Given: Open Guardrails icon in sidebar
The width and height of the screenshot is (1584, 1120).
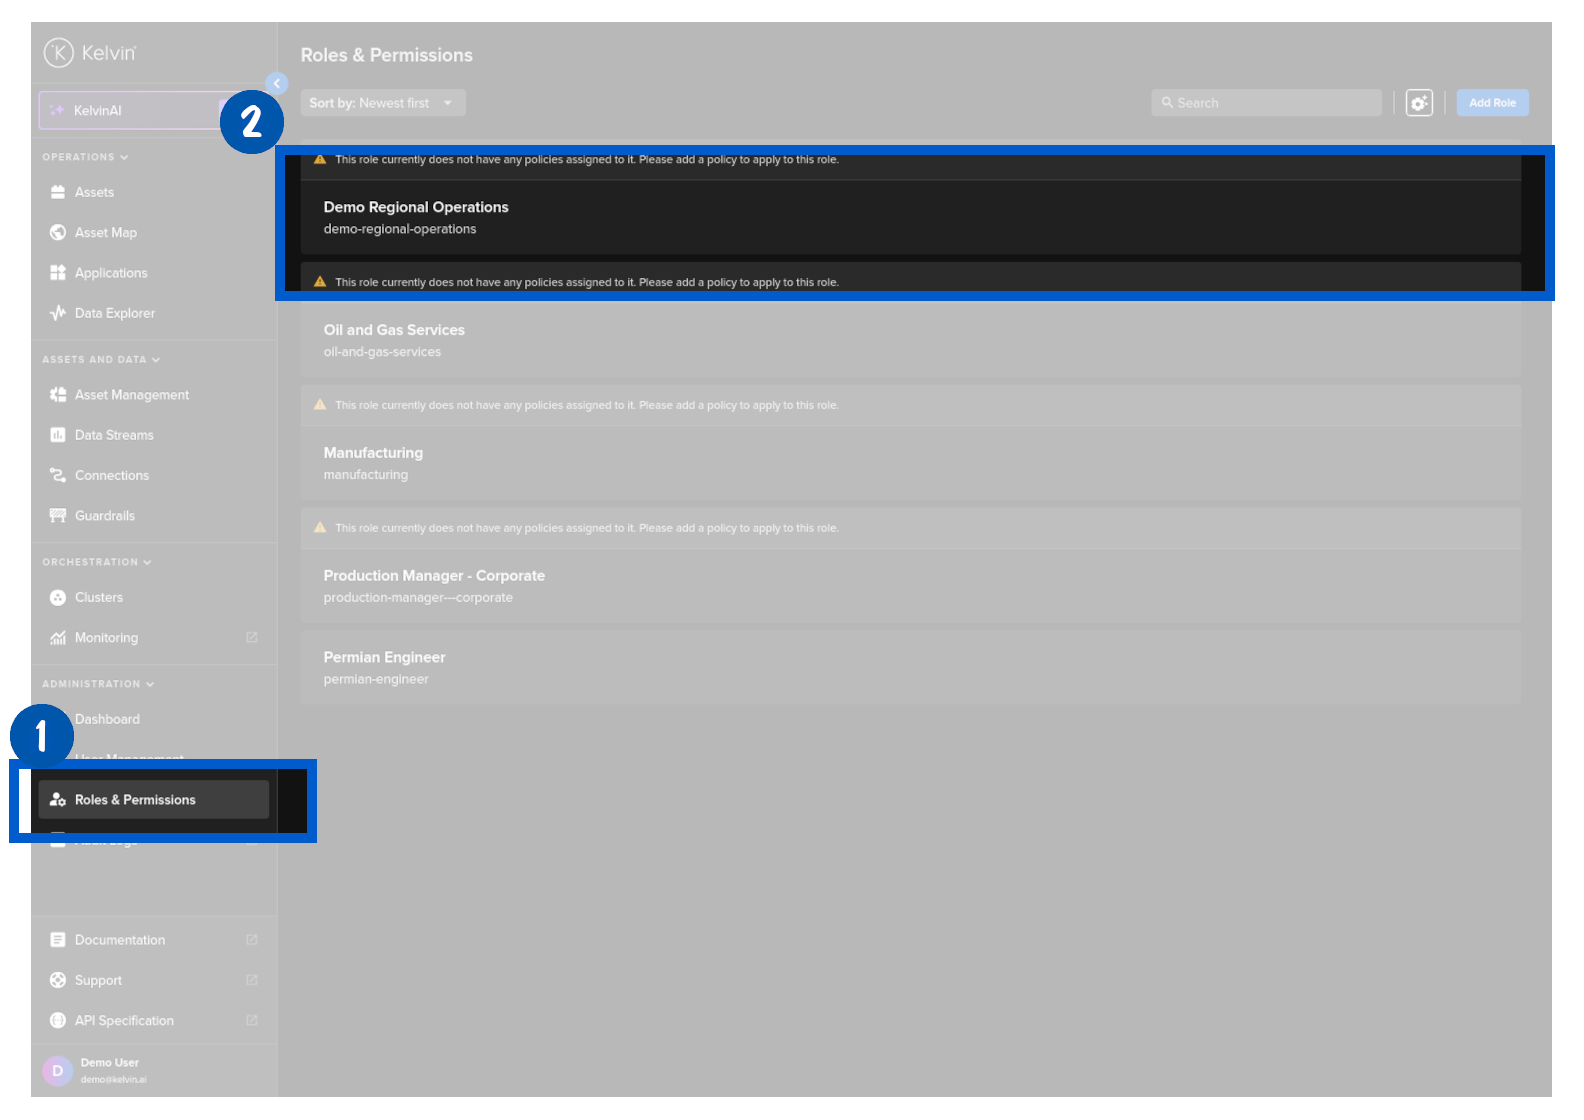Looking at the screenshot, I should (x=58, y=516).
